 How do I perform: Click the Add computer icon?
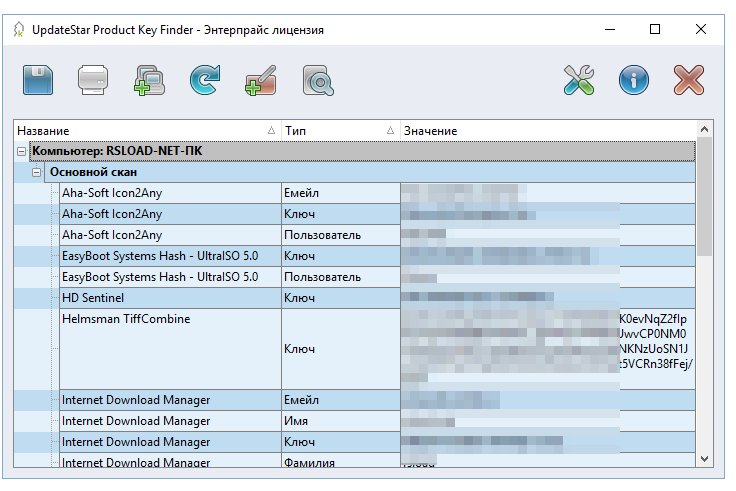[149, 80]
